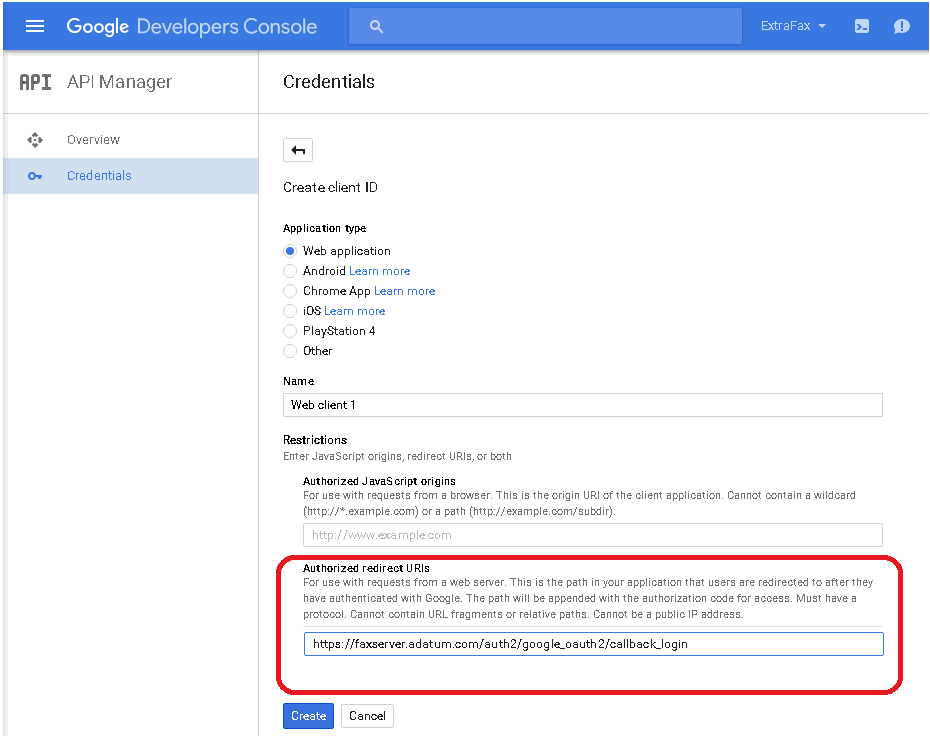The height and width of the screenshot is (741, 930).
Task: Click the API Manager logo icon
Action: coord(35,82)
